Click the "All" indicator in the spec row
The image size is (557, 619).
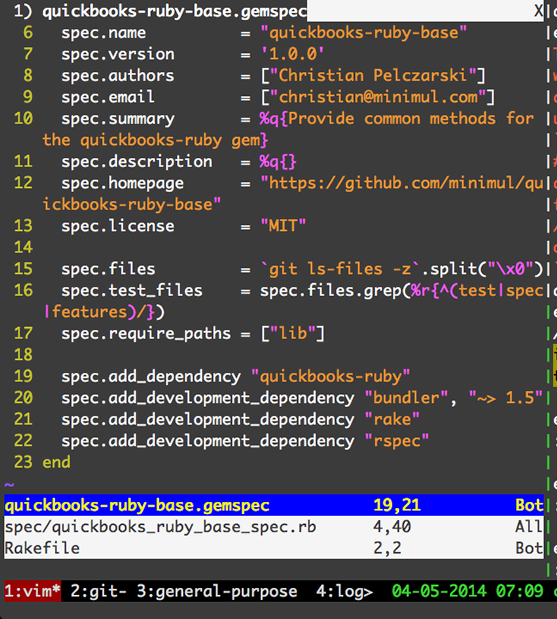point(529,527)
